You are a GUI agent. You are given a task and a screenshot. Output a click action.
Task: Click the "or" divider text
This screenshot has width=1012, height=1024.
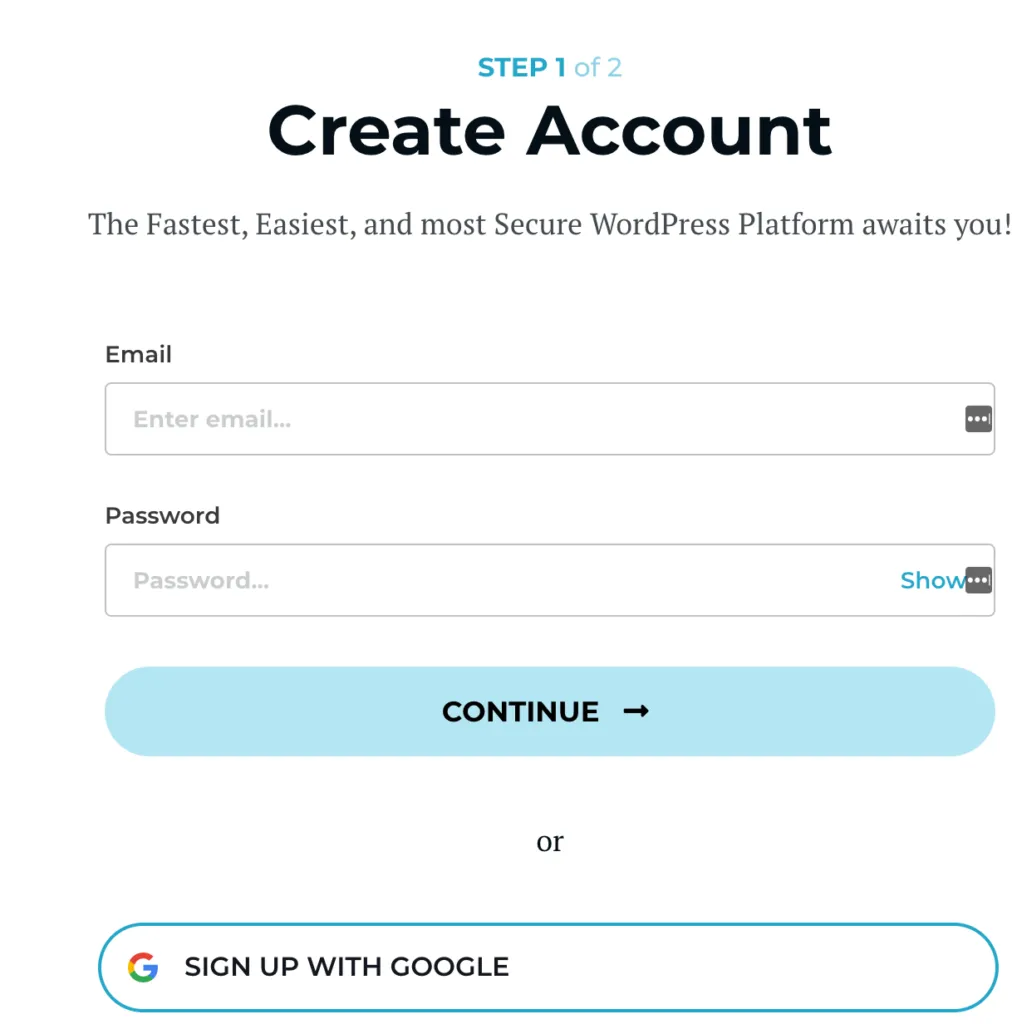click(550, 841)
